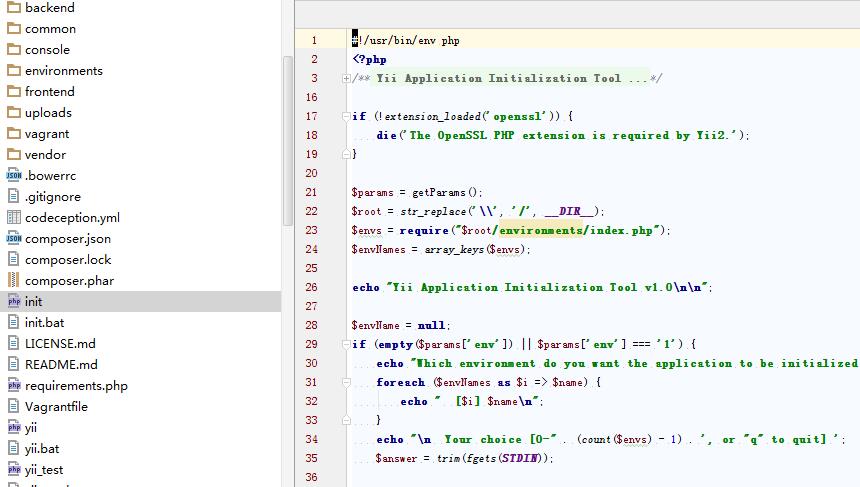Select the frontend folder in the tree
This screenshot has height=487, width=860.
coord(49,92)
